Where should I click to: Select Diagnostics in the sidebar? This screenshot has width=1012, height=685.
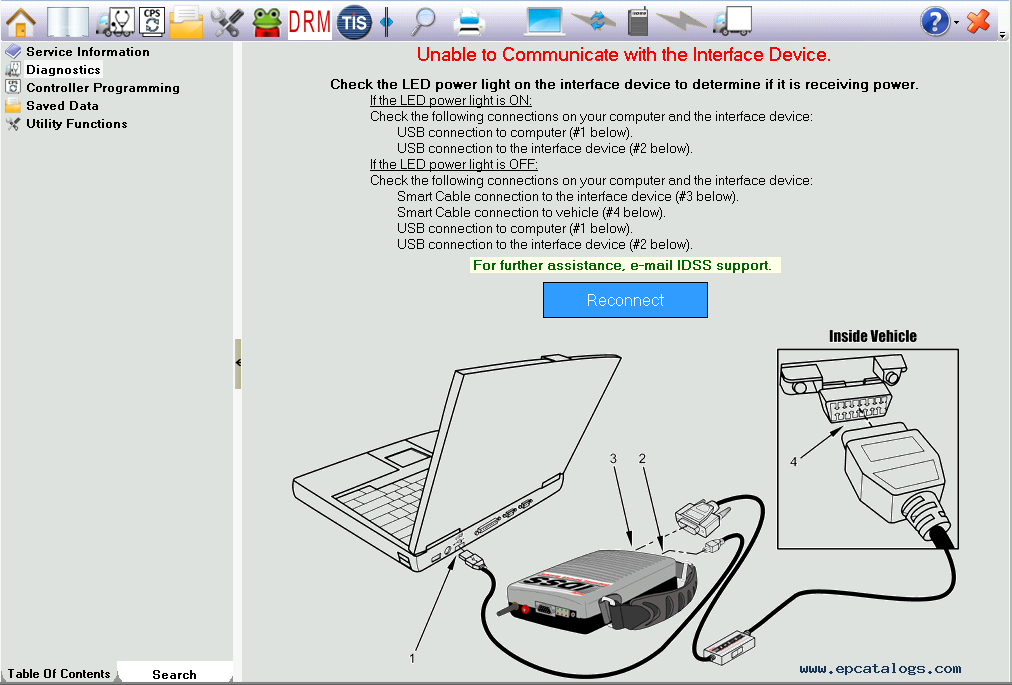point(63,70)
